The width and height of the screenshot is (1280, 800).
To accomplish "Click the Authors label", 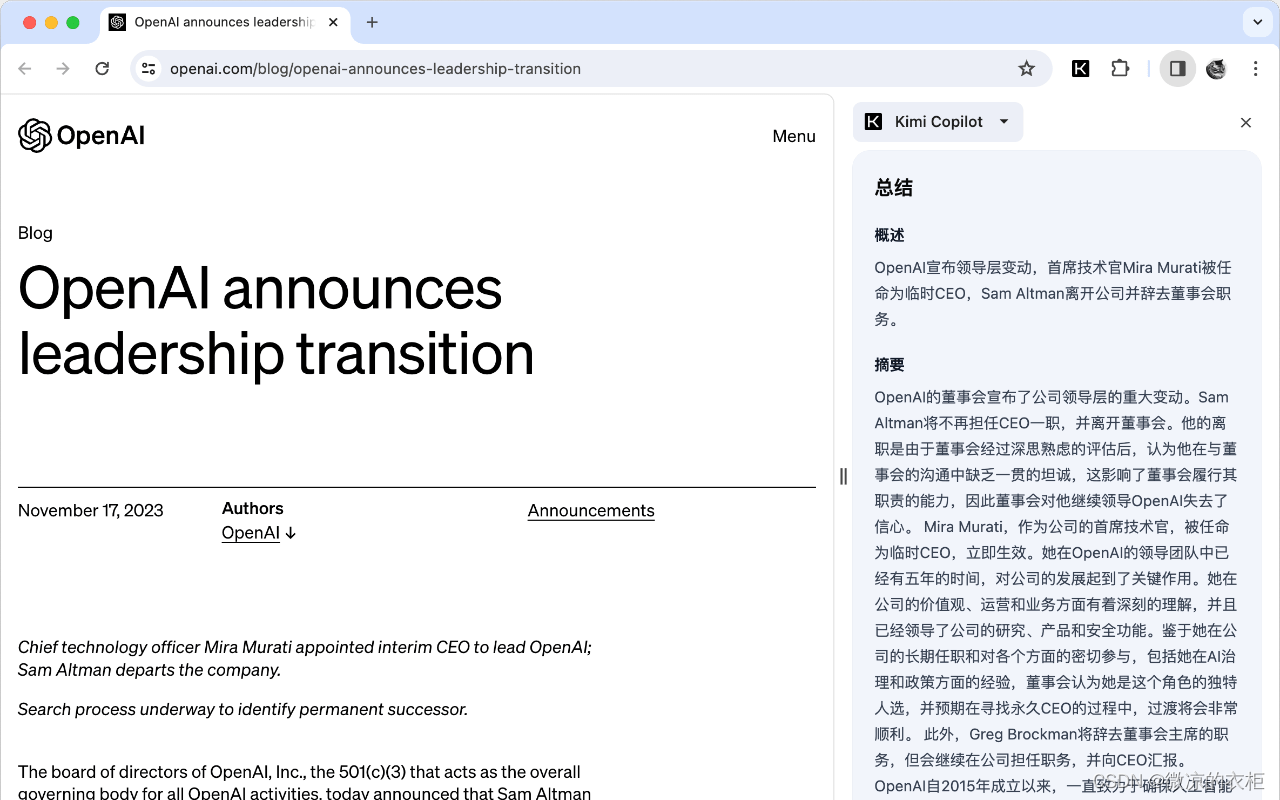I will tap(253, 508).
